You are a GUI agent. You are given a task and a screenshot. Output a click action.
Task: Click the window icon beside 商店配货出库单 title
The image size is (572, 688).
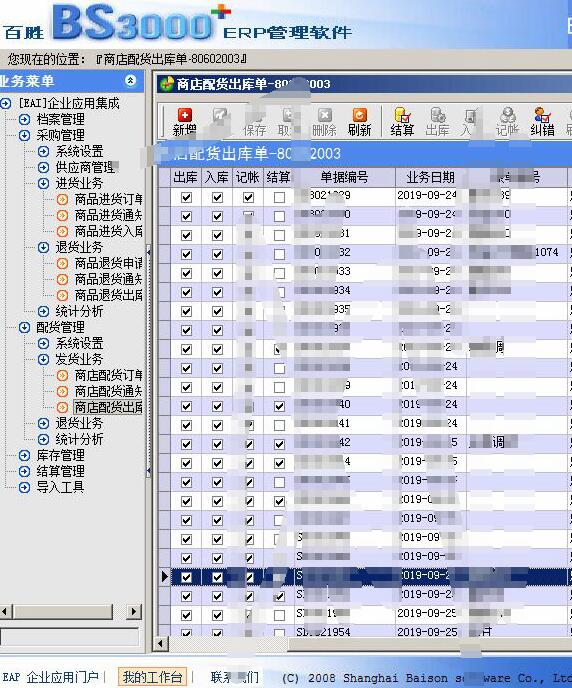tap(167, 83)
